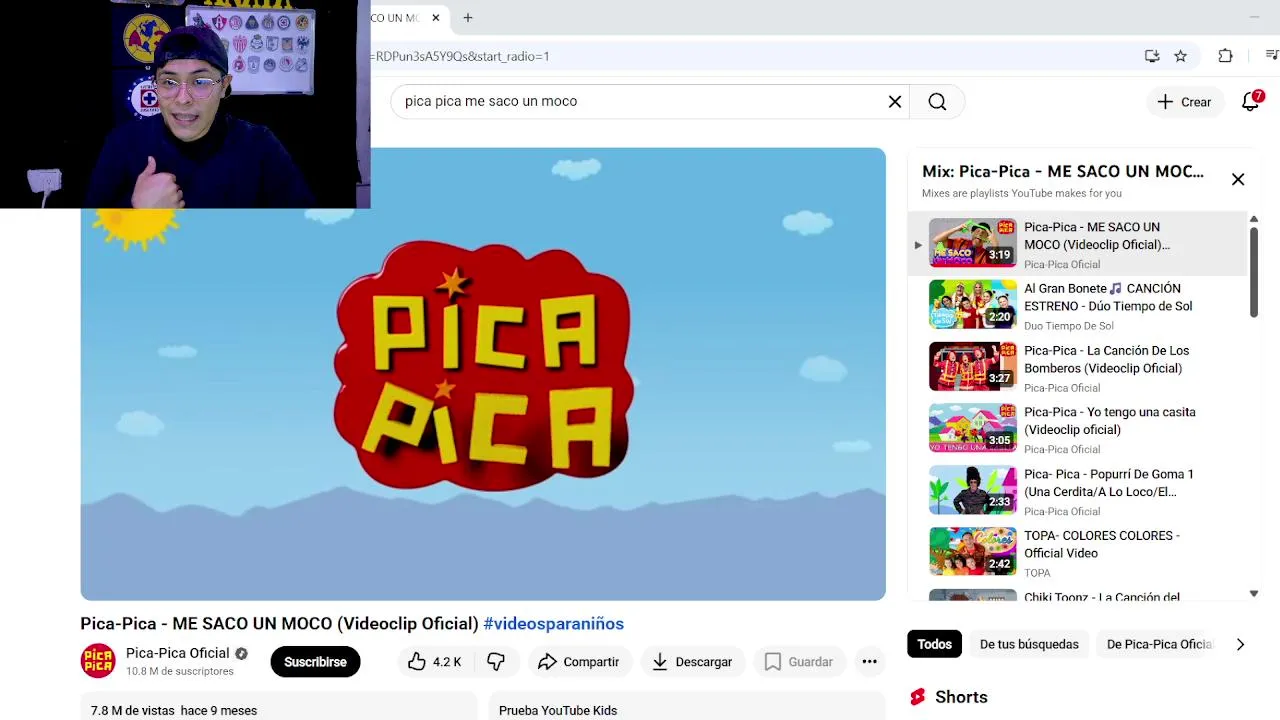The width and height of the screenshot is (1280, 720).
Task: Open the Crear menu
Action: pos(1185,101)
